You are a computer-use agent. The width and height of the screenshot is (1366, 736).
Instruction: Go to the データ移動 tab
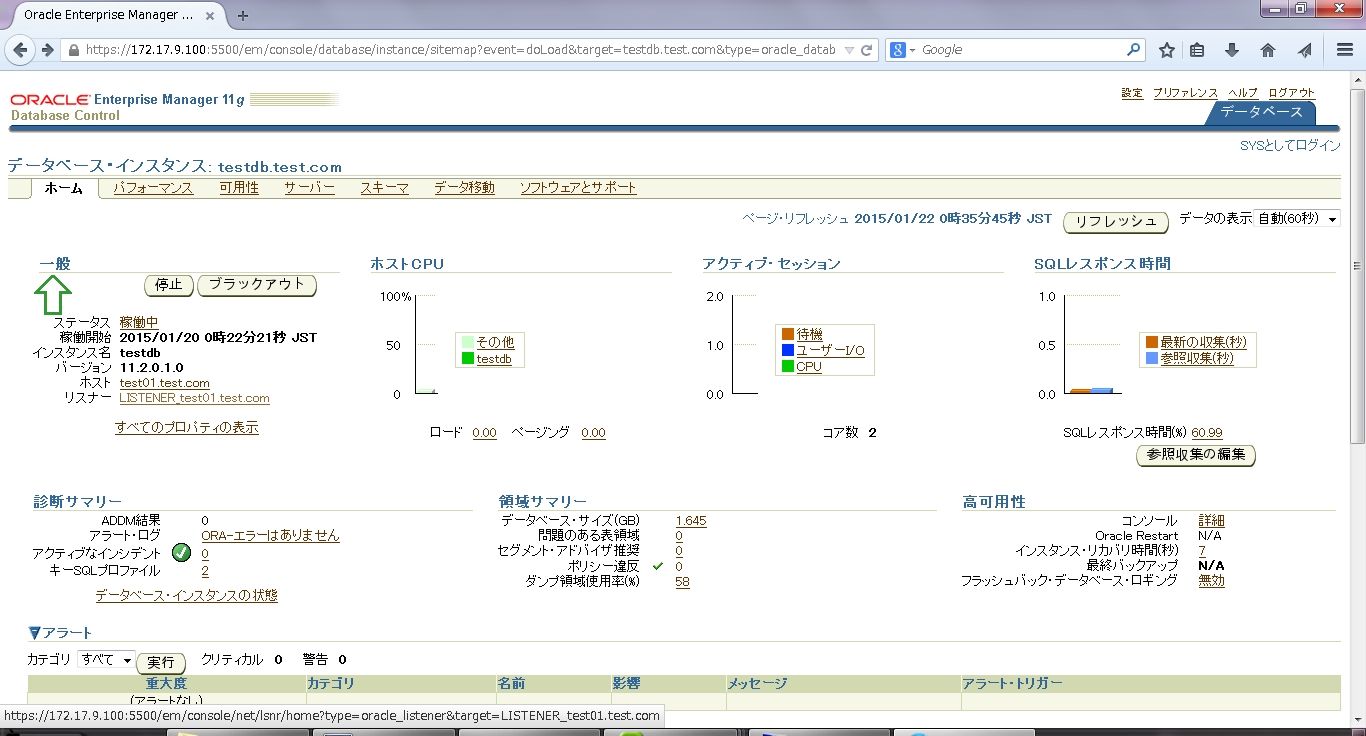coord(464,188)
